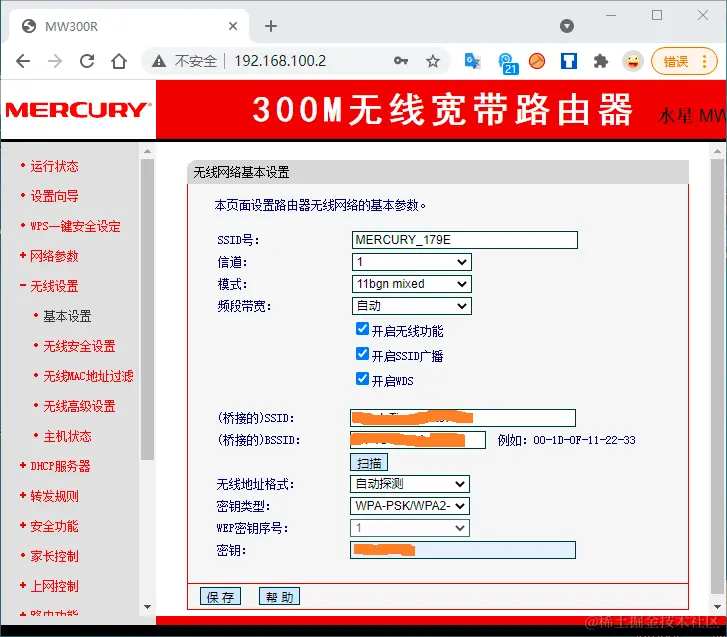The height and width of the screenshot is (637, 727).
Task: Close the MW300R tab
Action: click(x=233, y=26)
